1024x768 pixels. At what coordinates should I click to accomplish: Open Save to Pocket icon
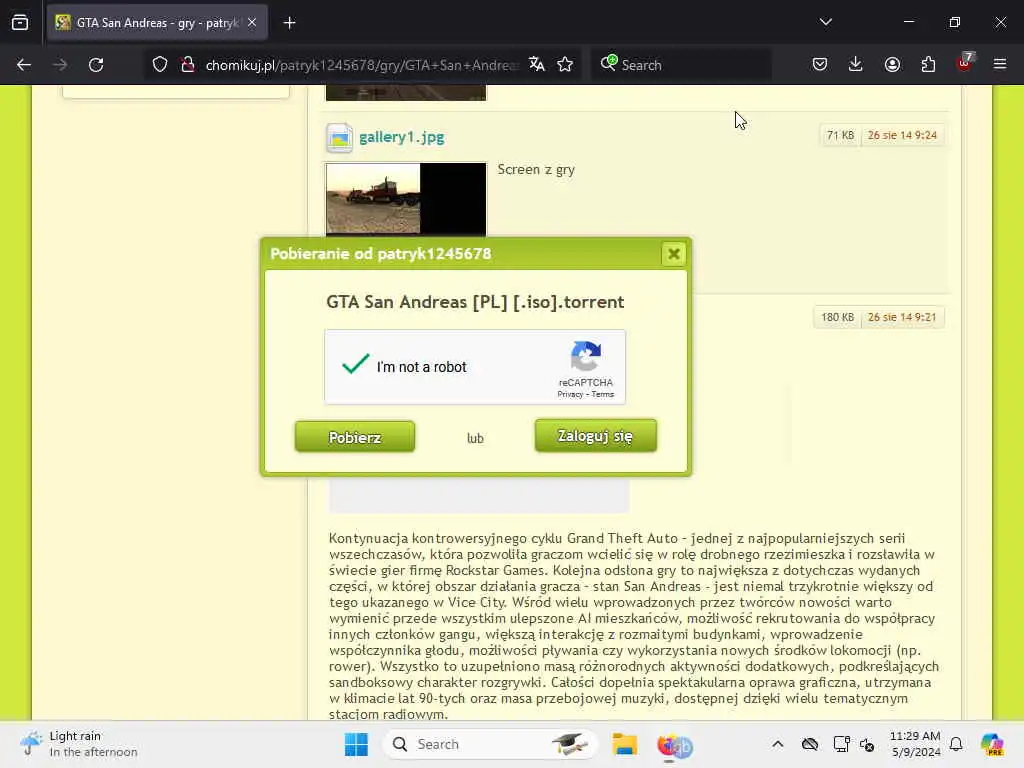[x=820, y=64]
